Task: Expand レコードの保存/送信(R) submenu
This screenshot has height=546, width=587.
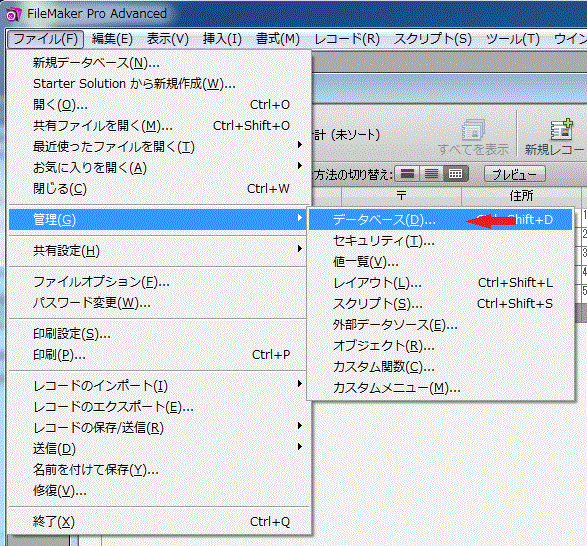Action: click(x=160, y=428)
